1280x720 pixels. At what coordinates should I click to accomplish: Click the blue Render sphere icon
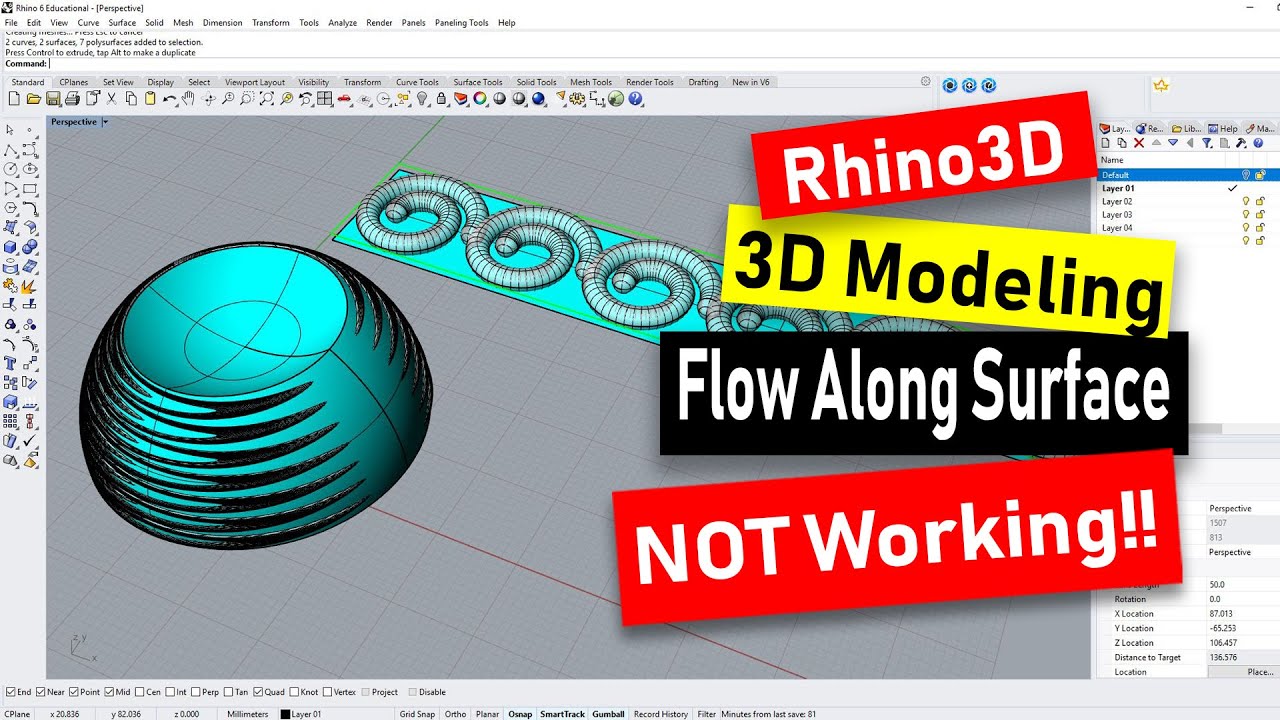tap(538, 99)
